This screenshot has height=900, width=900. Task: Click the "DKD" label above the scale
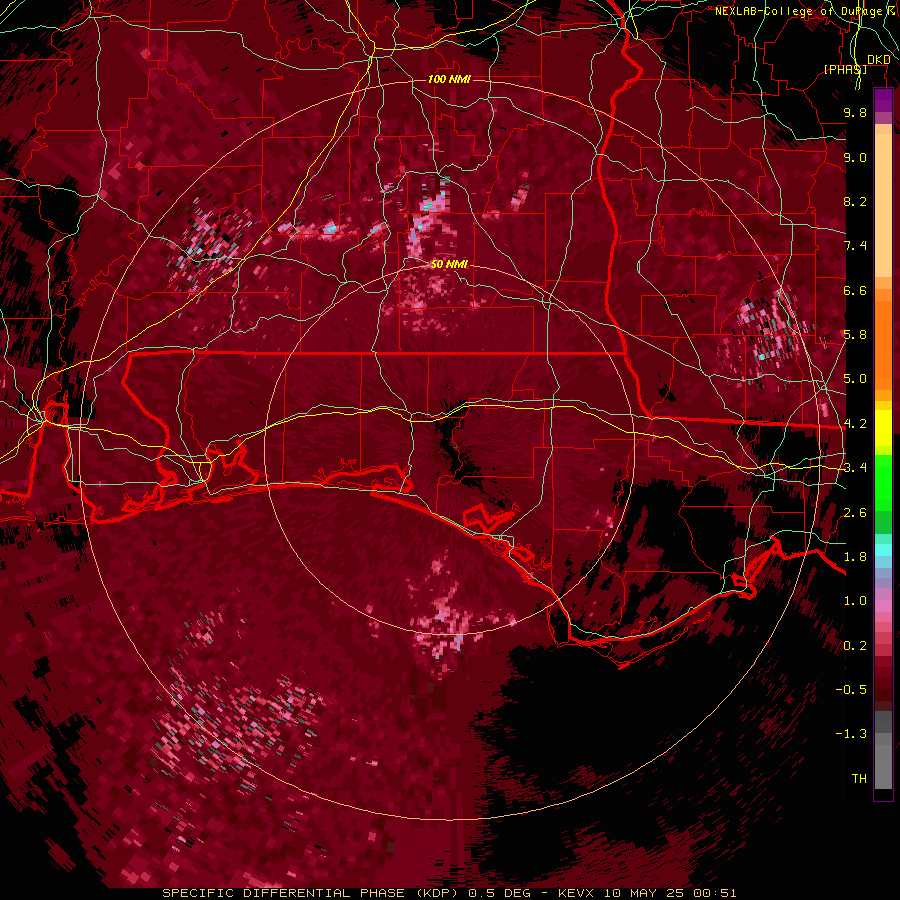click(x=879, y=60)
